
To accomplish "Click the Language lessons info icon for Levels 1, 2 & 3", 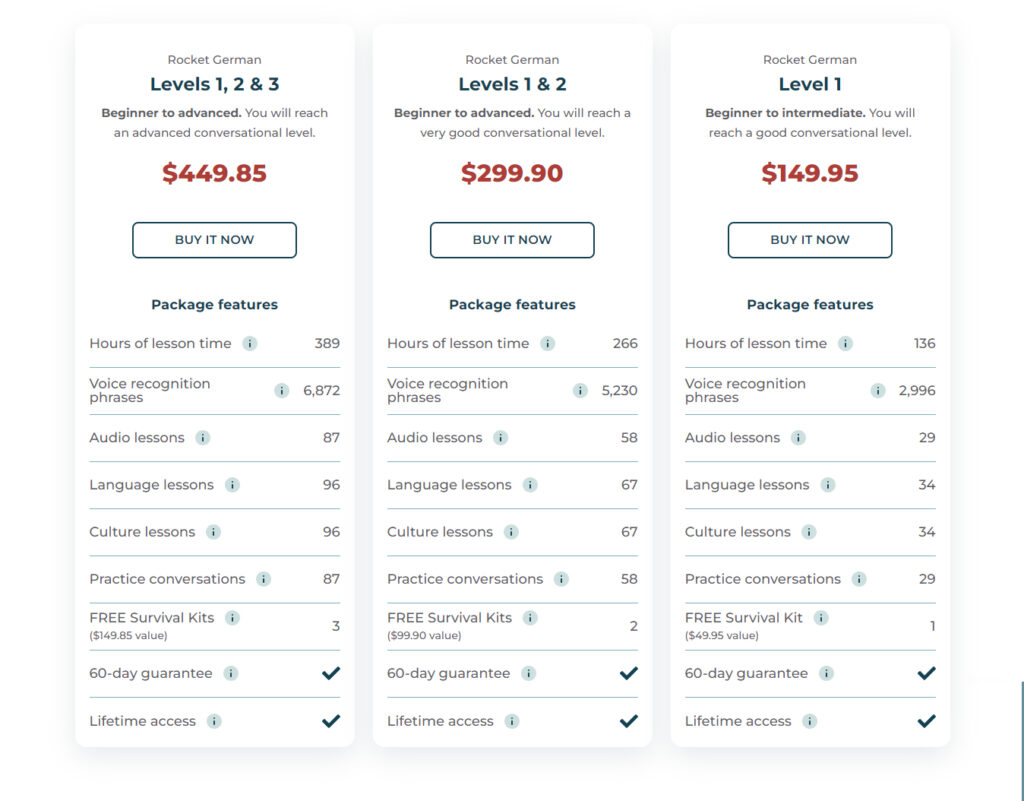I will [231, 485].
